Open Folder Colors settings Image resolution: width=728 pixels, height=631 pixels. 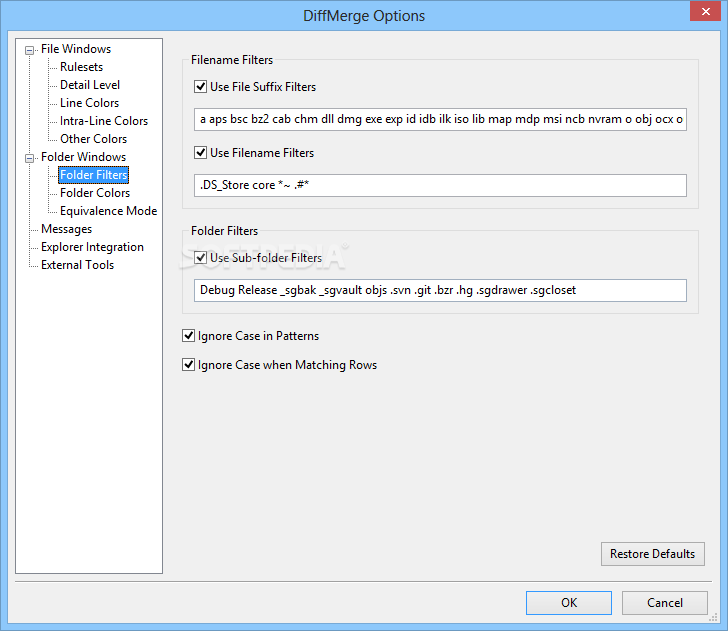[x=95, y=193]
